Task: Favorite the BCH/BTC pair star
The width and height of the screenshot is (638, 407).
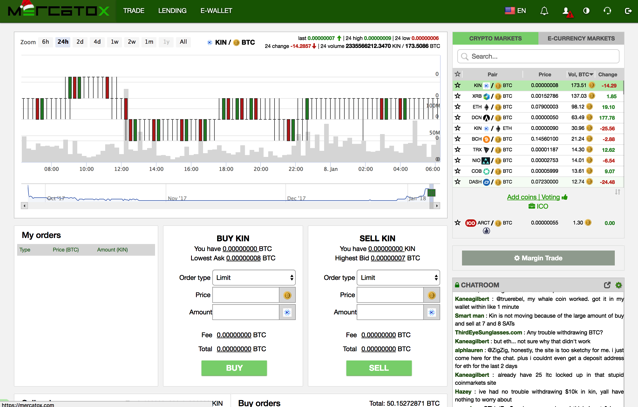Action: click(458, 139)
